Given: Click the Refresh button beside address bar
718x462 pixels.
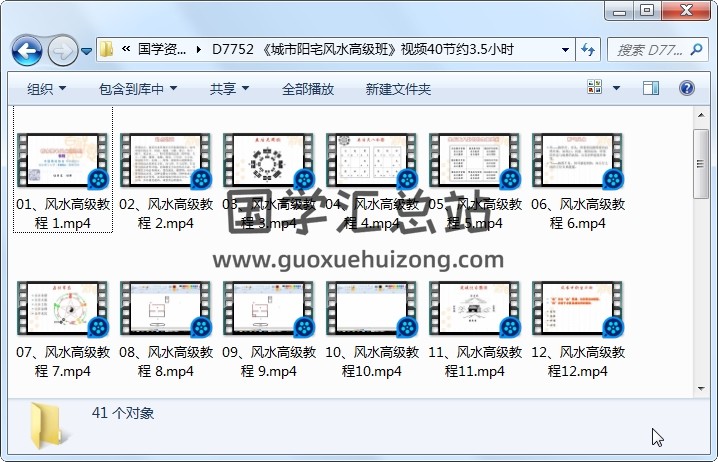Looking at the screenshot, I should (x=588, y=49).
